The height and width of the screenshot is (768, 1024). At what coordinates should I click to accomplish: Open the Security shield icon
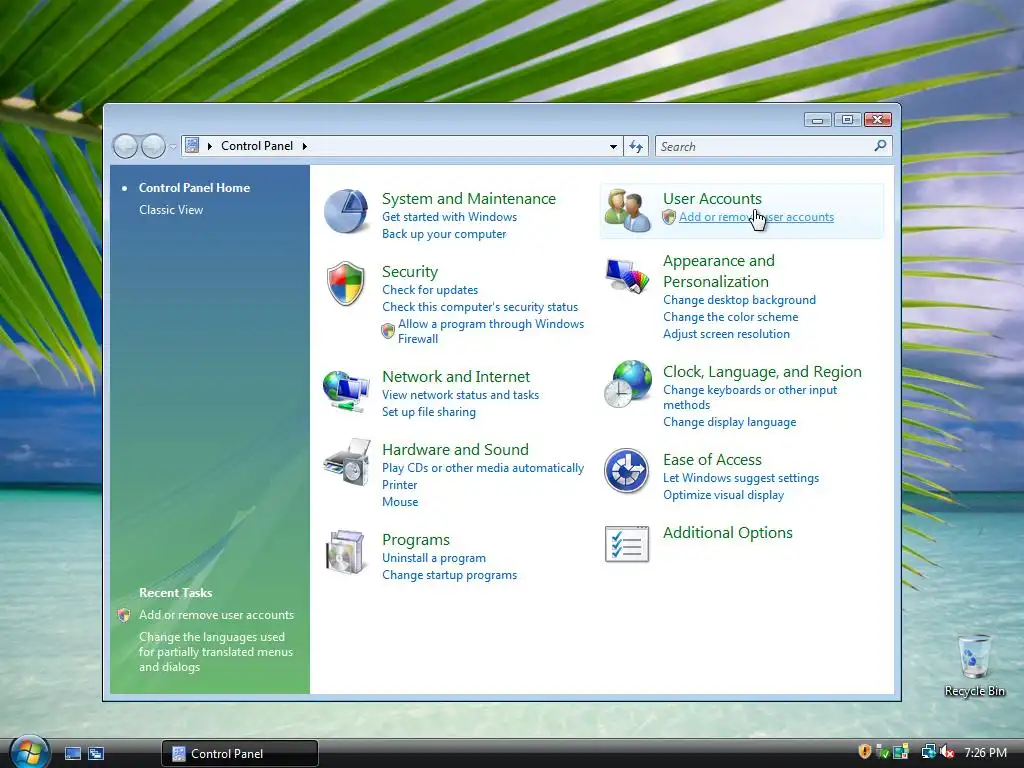tap(345, 283)
